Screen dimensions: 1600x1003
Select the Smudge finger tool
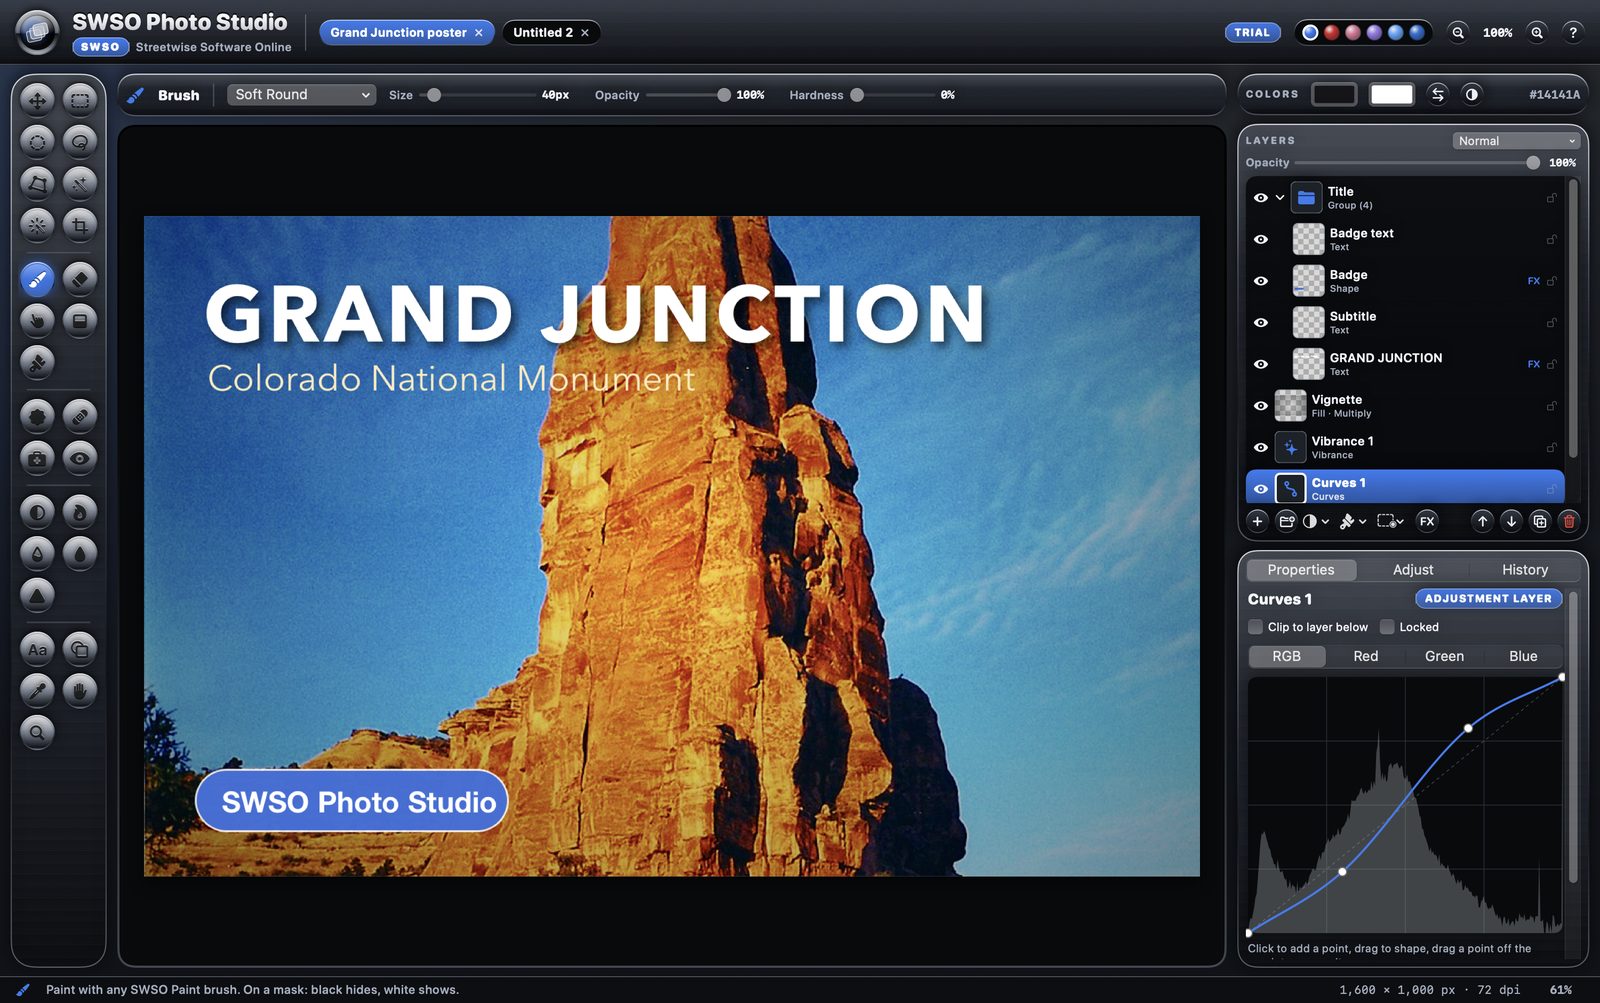(37, 320)
